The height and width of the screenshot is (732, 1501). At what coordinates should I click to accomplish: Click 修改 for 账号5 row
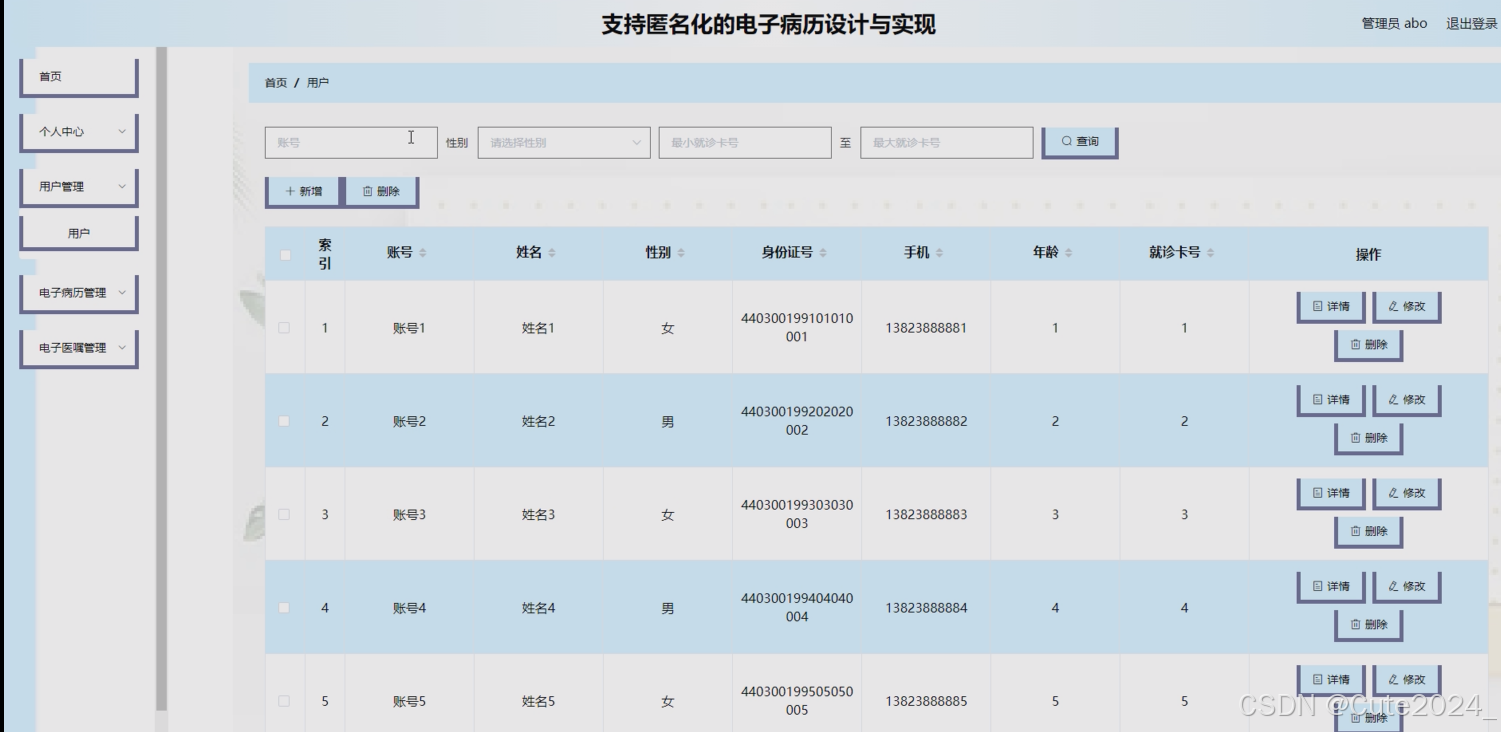[1407, 680]
